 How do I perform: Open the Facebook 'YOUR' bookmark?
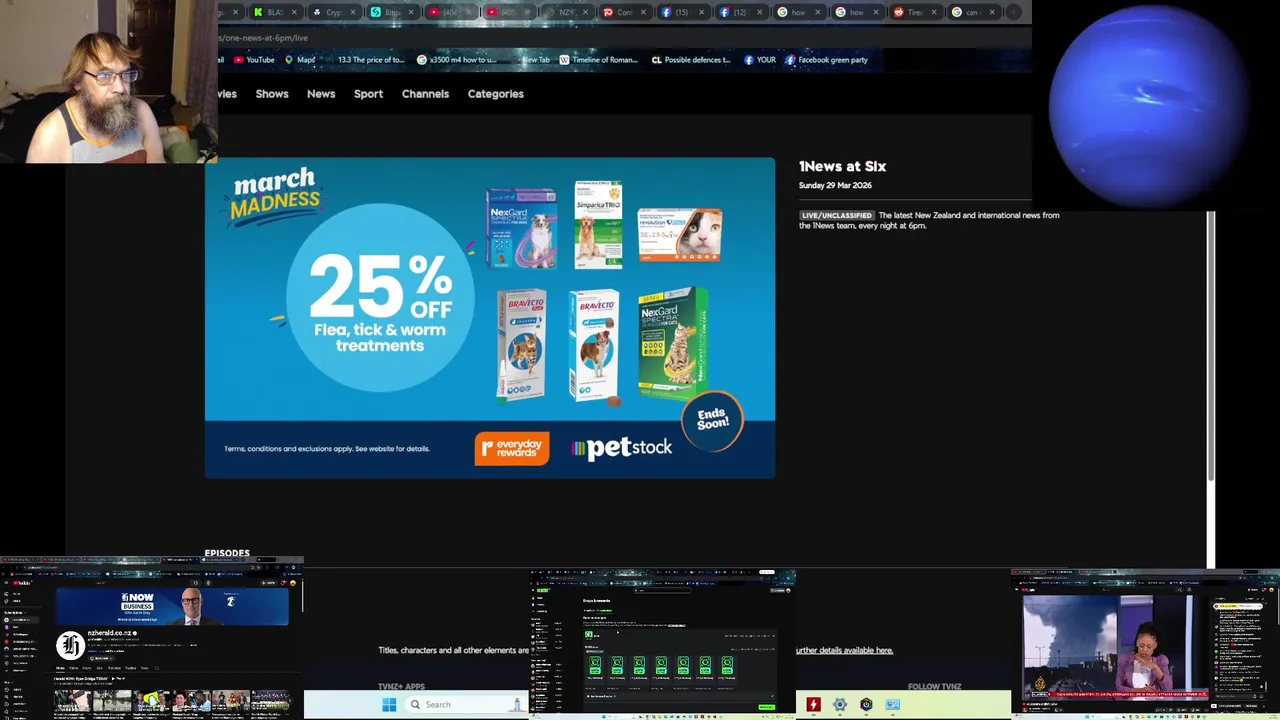(x=760, y=60)
